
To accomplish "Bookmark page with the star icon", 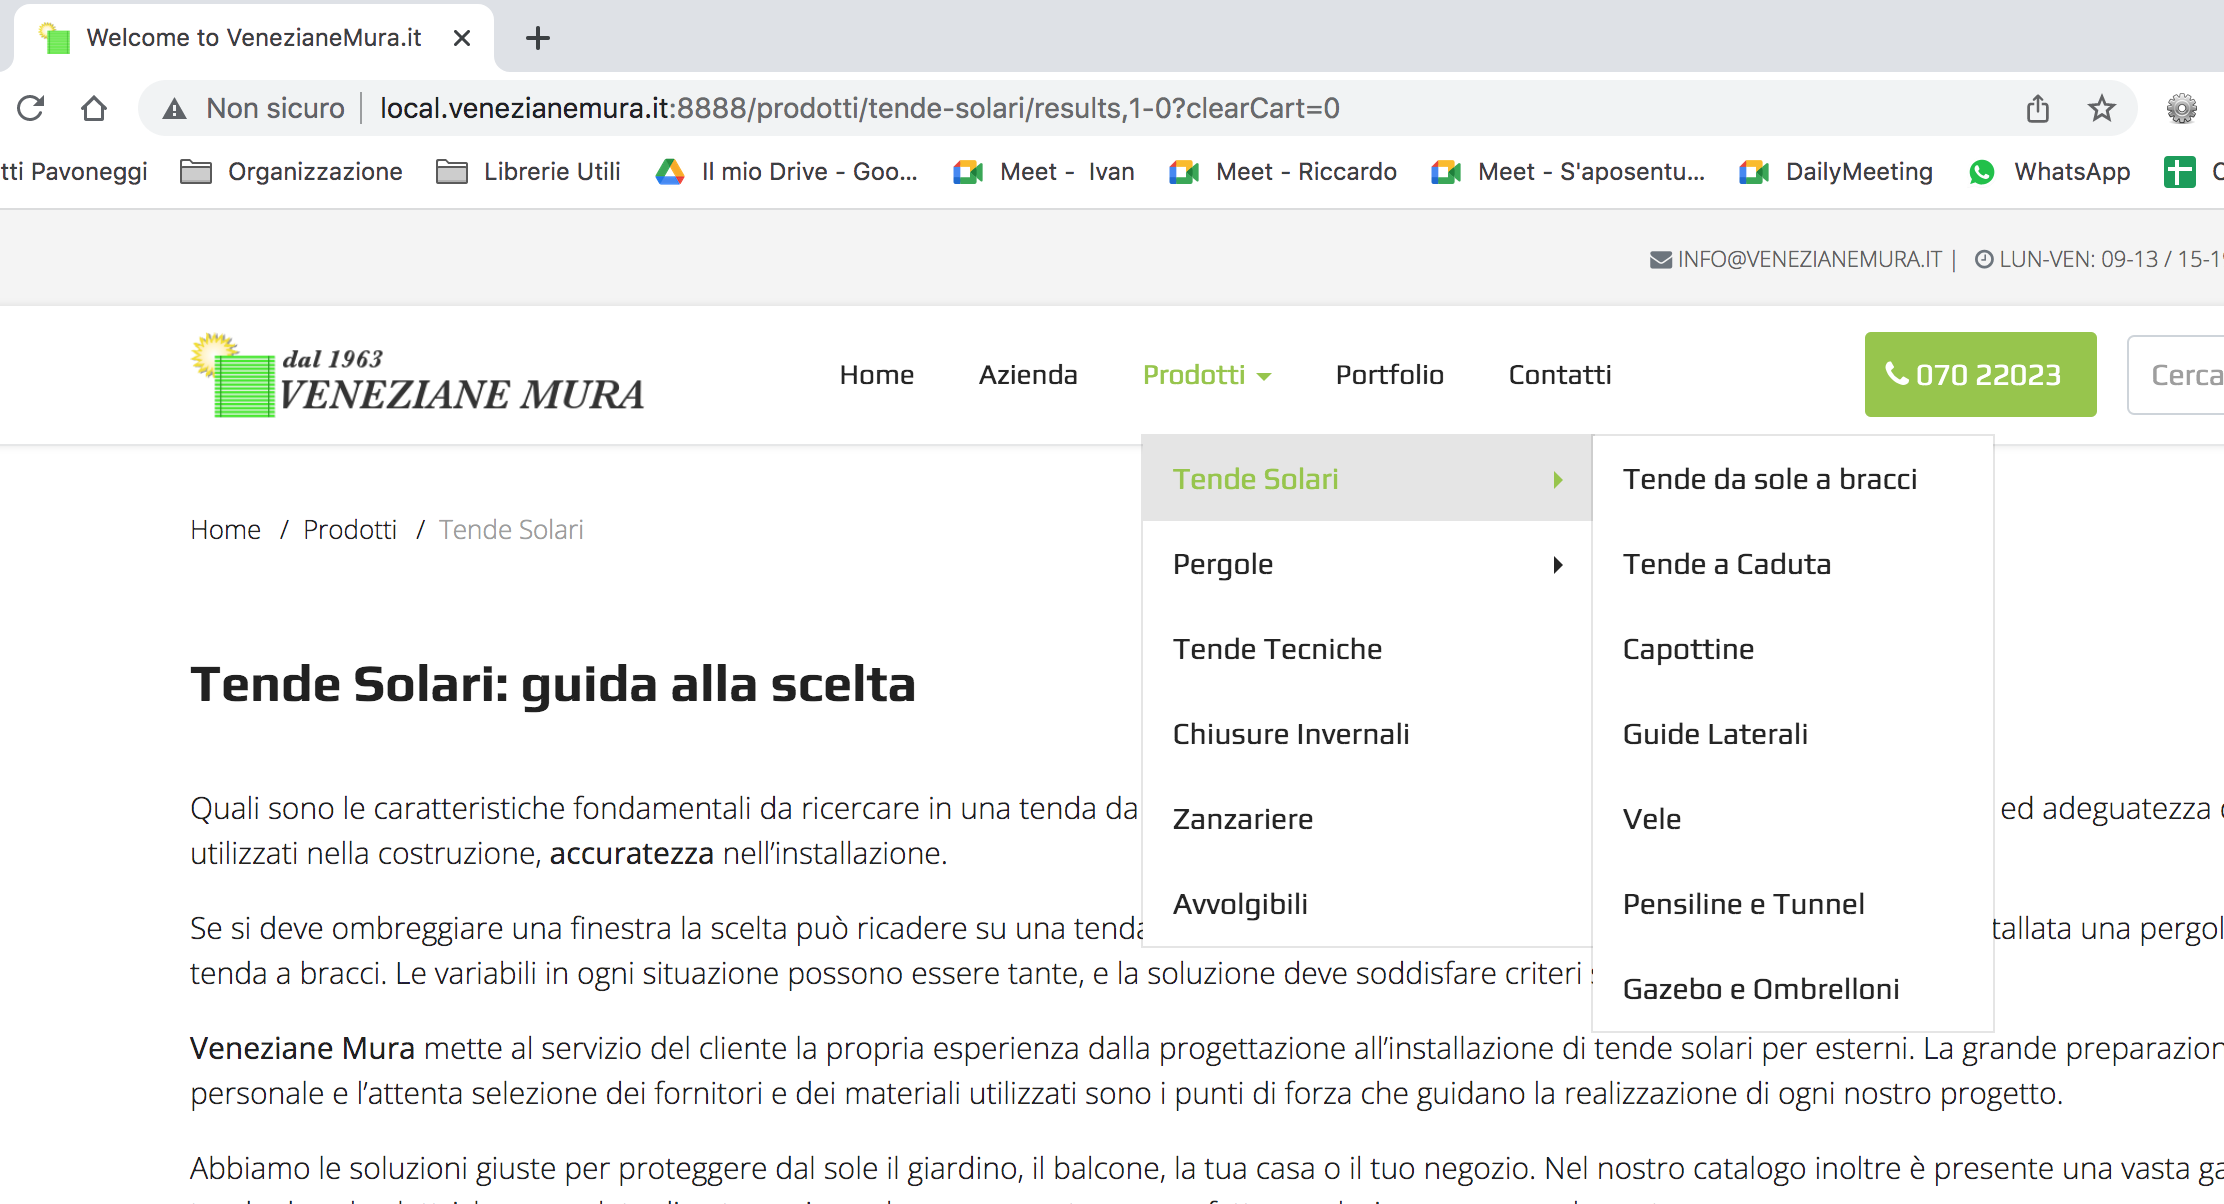I will (x=2101, y=108).
